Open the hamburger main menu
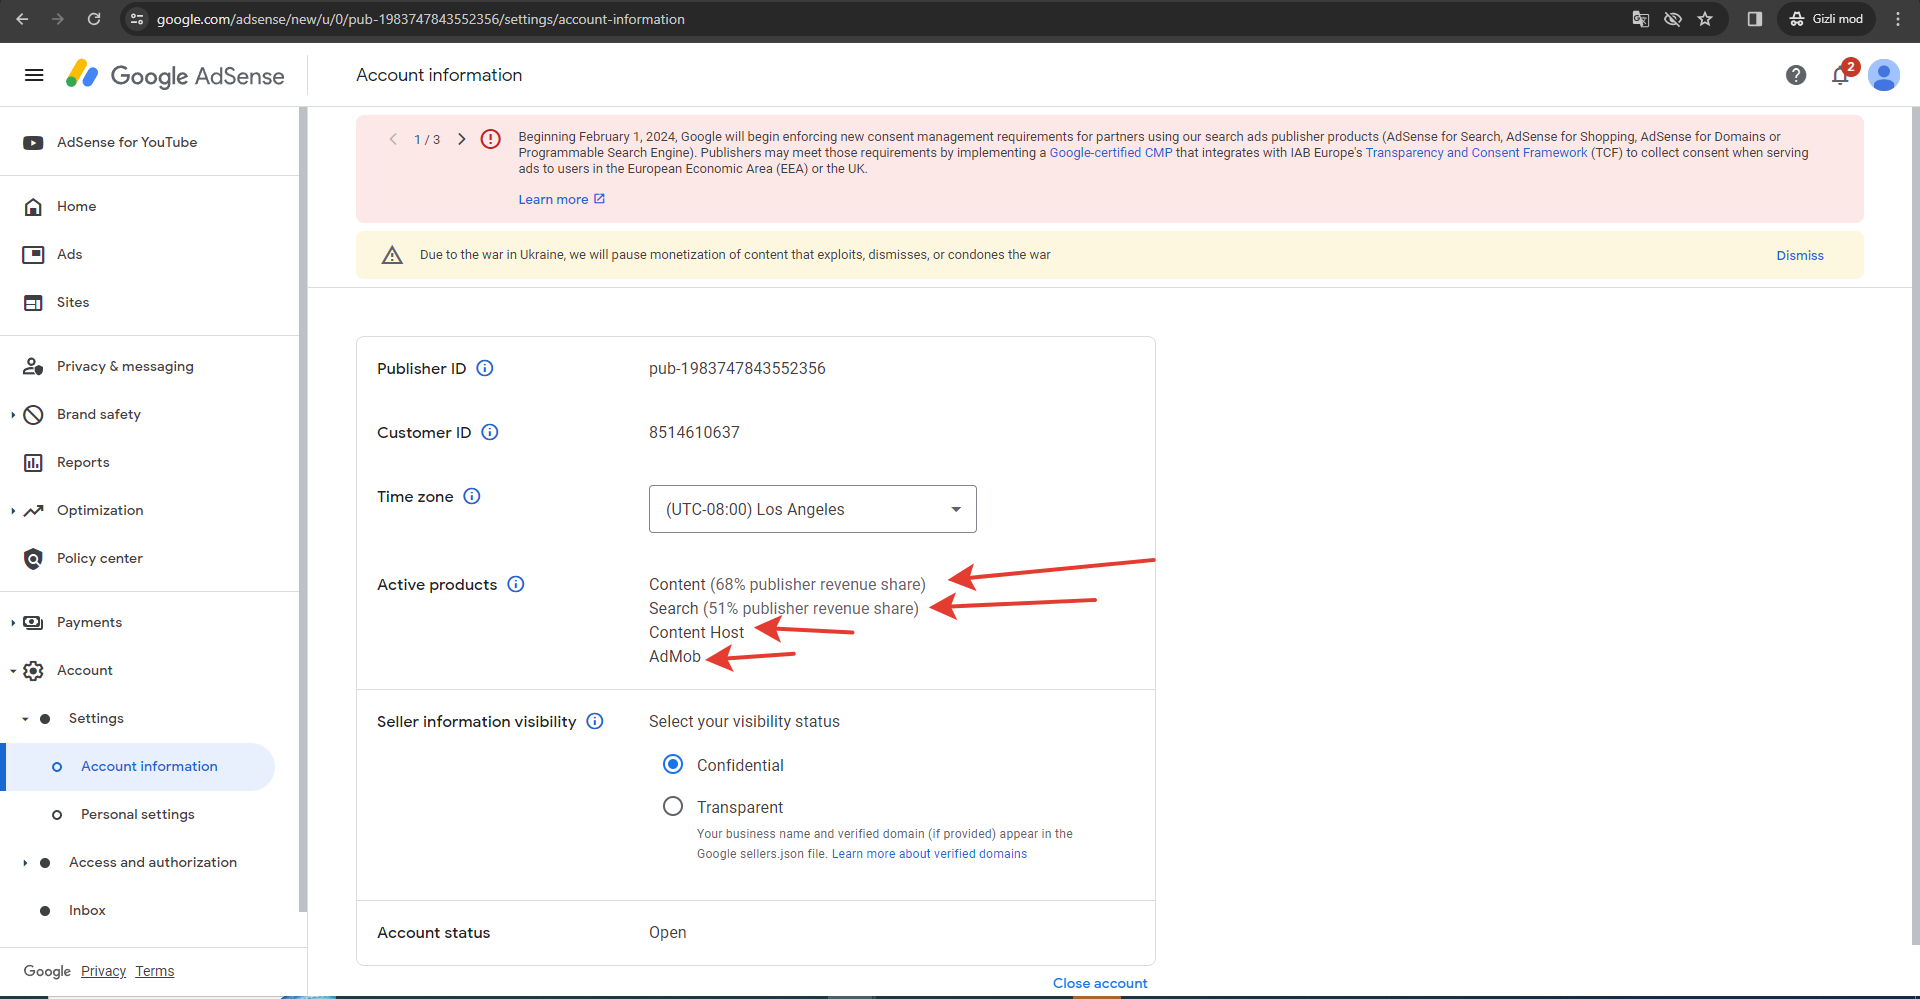The height and width of the screenshot is (999, 1920). tap(34, 75)
